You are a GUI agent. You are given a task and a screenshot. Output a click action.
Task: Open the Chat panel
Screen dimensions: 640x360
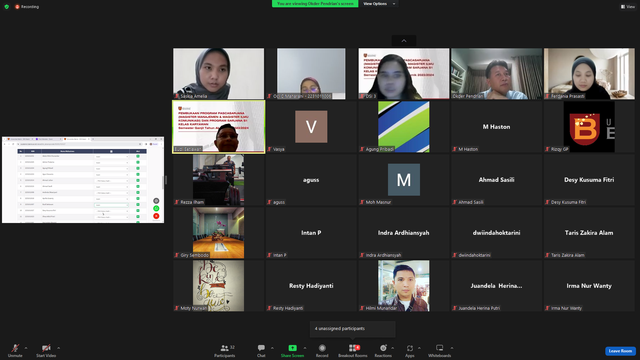(x=261, y=350)
